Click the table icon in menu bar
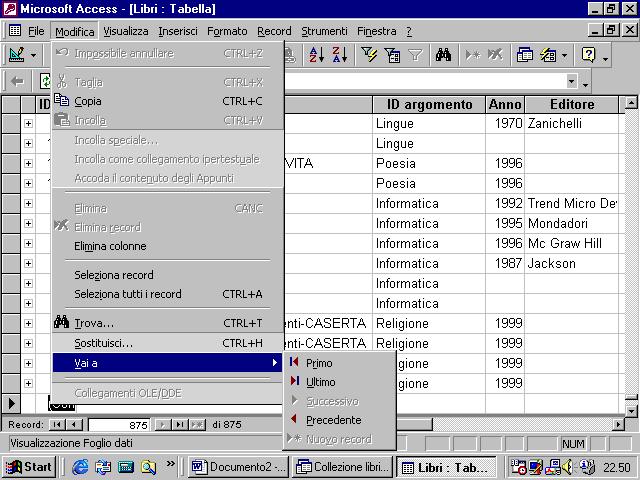Viewport: 640px width, 480px height. tap(15, 31)
